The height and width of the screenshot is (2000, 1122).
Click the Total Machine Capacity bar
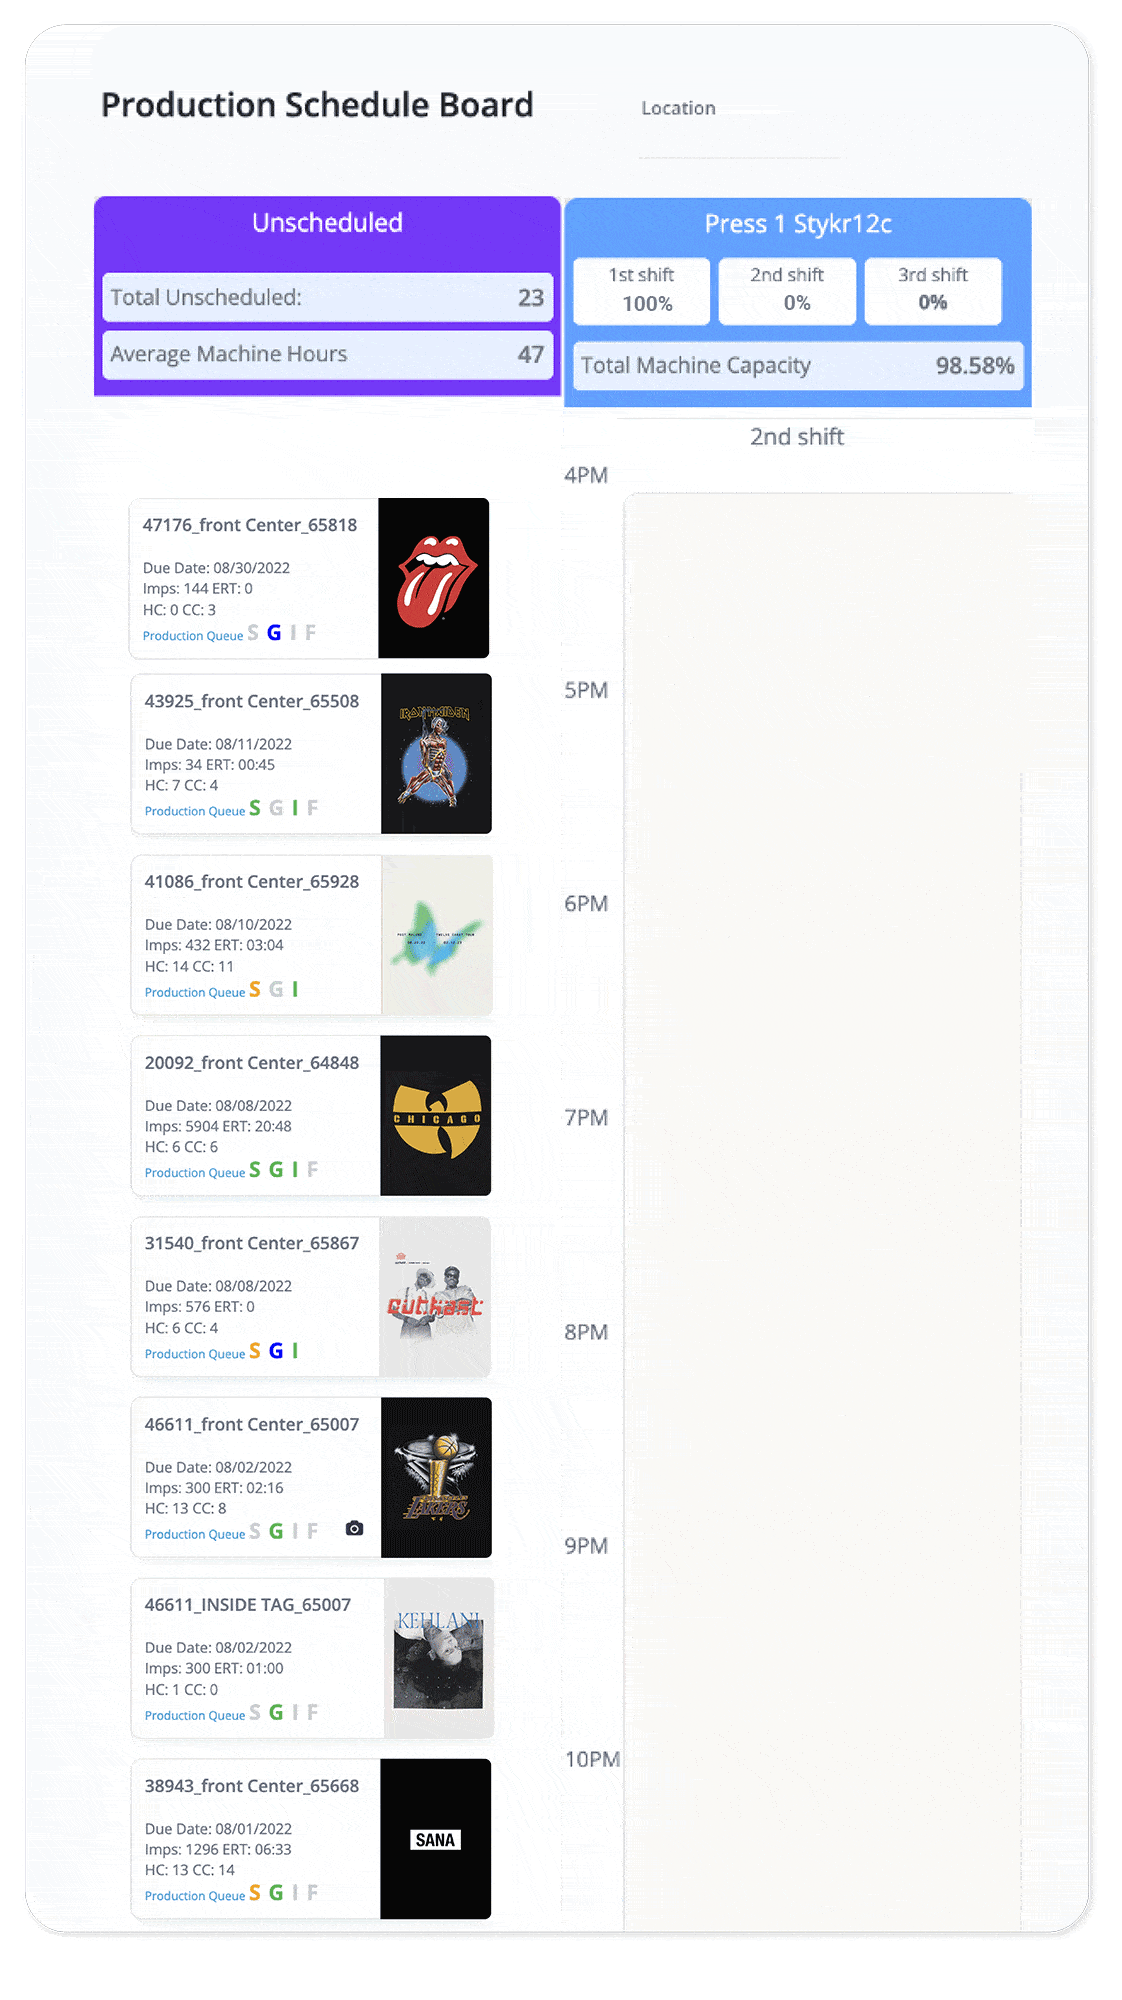797,366
